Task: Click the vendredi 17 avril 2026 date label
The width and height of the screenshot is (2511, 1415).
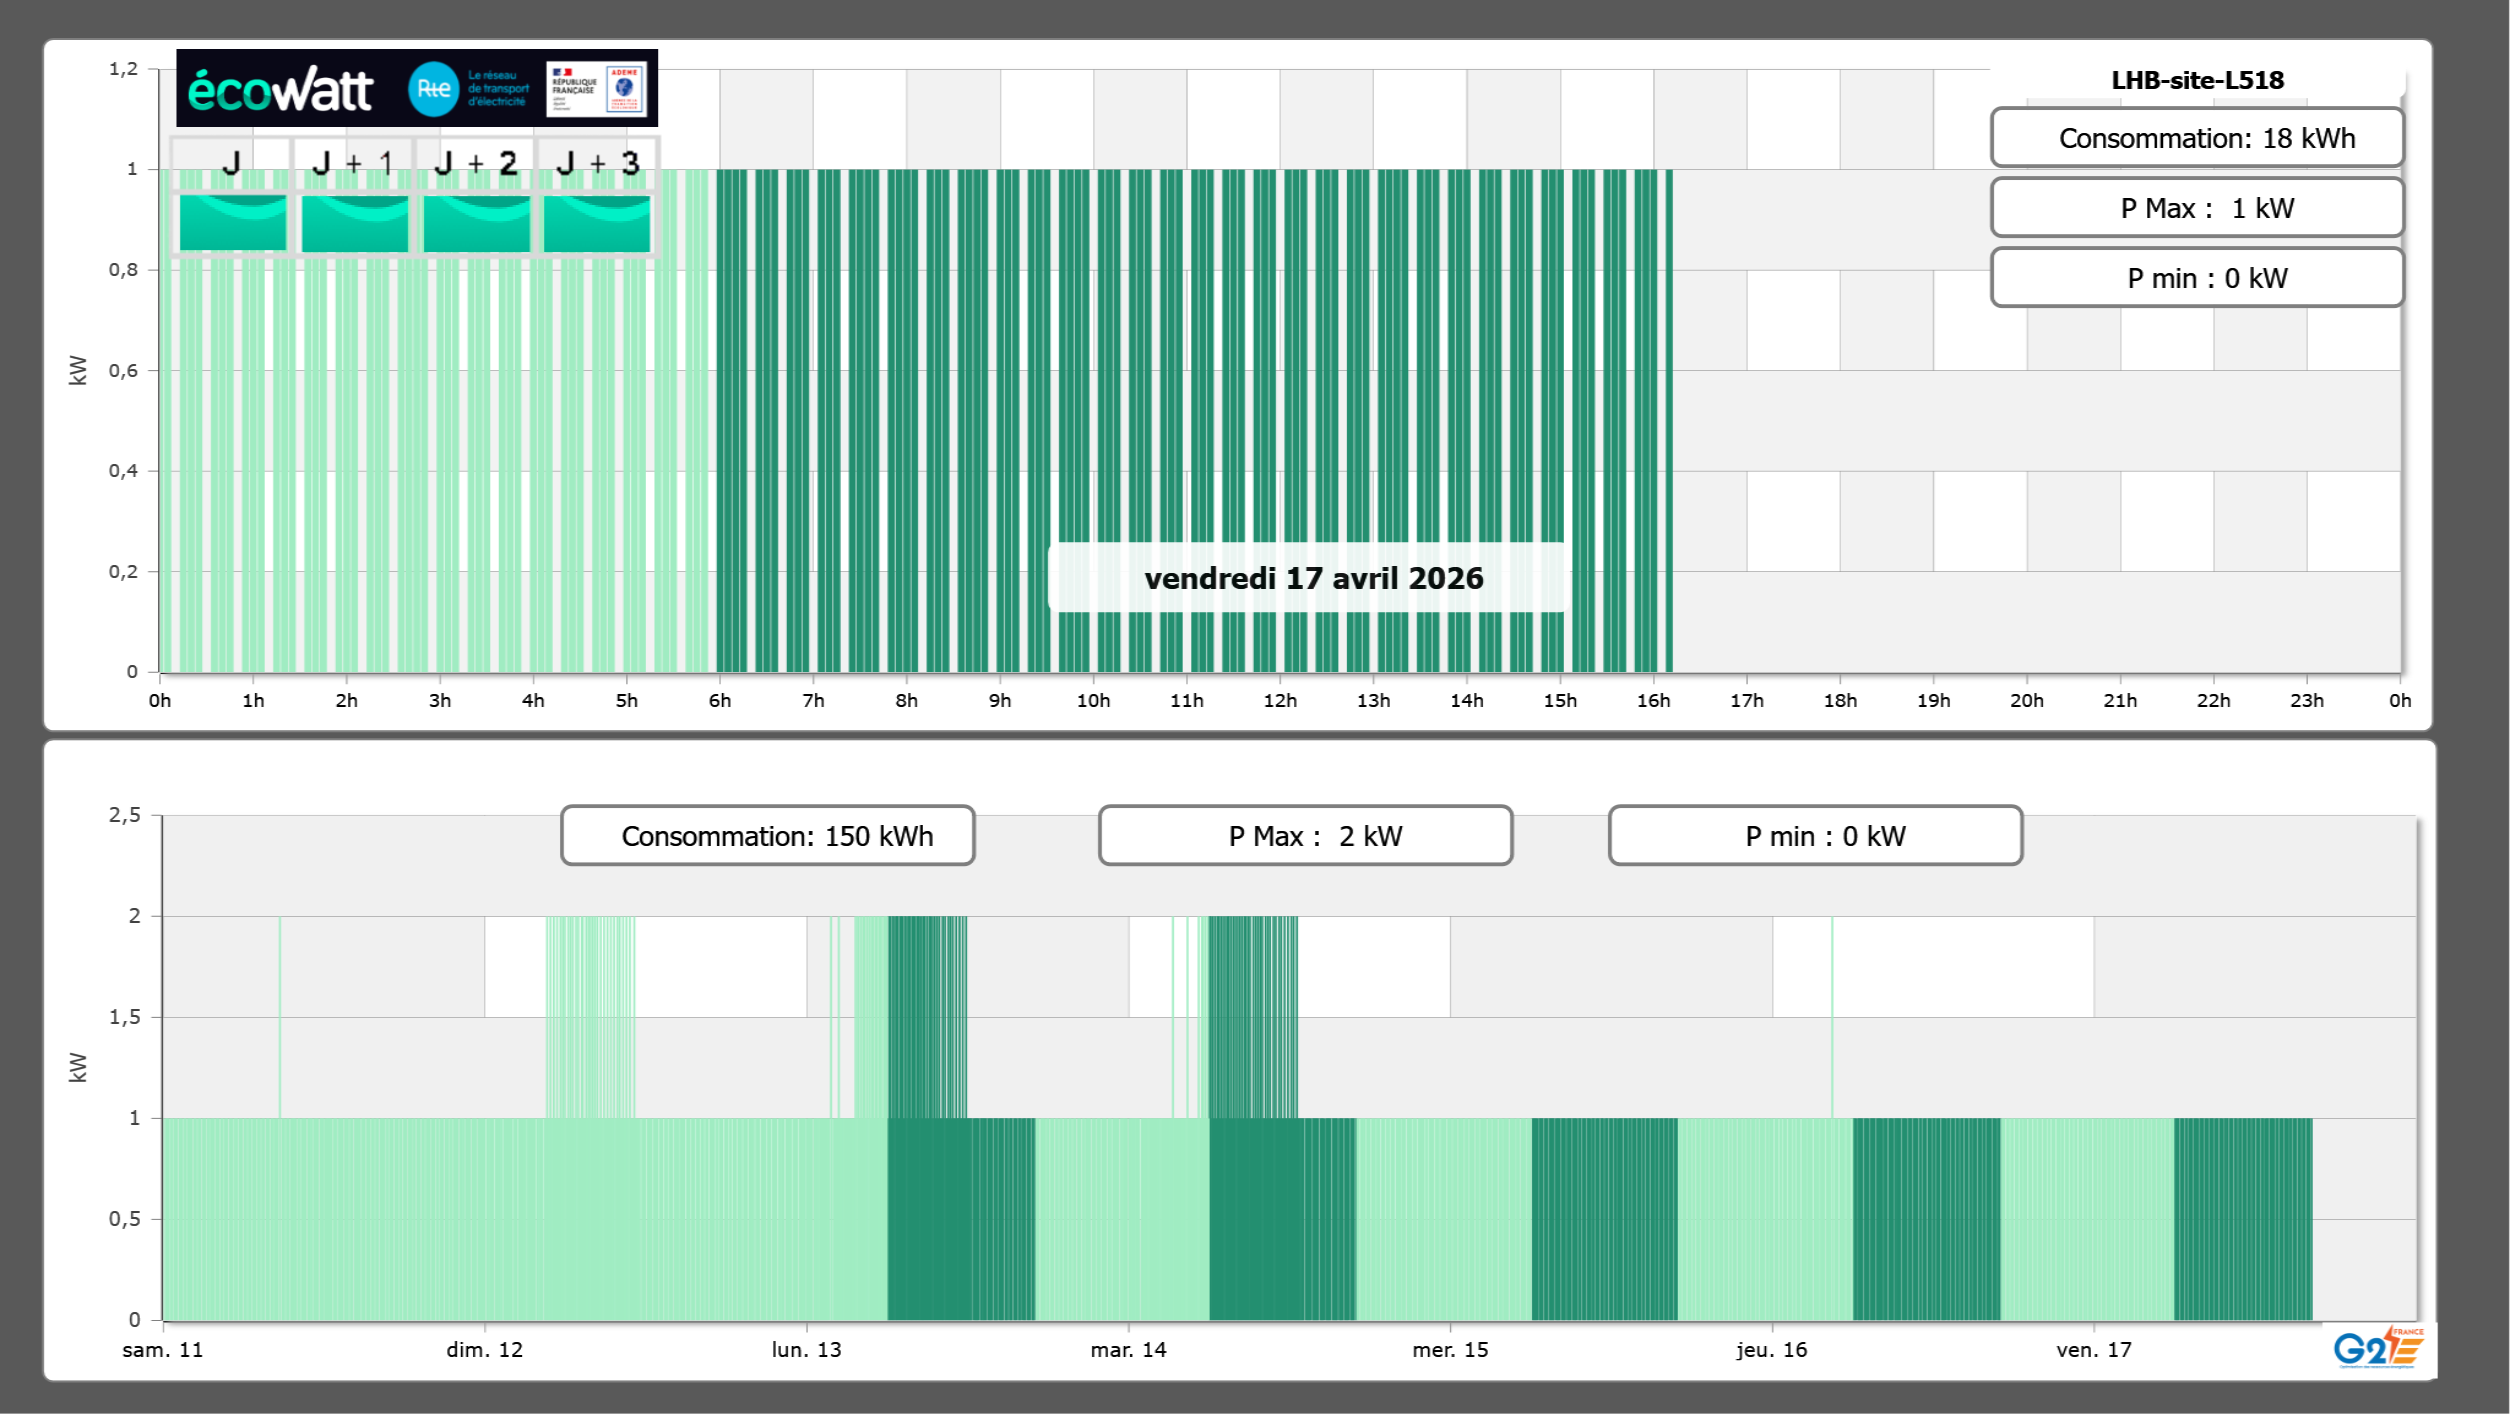Action: pos(1313,578)
